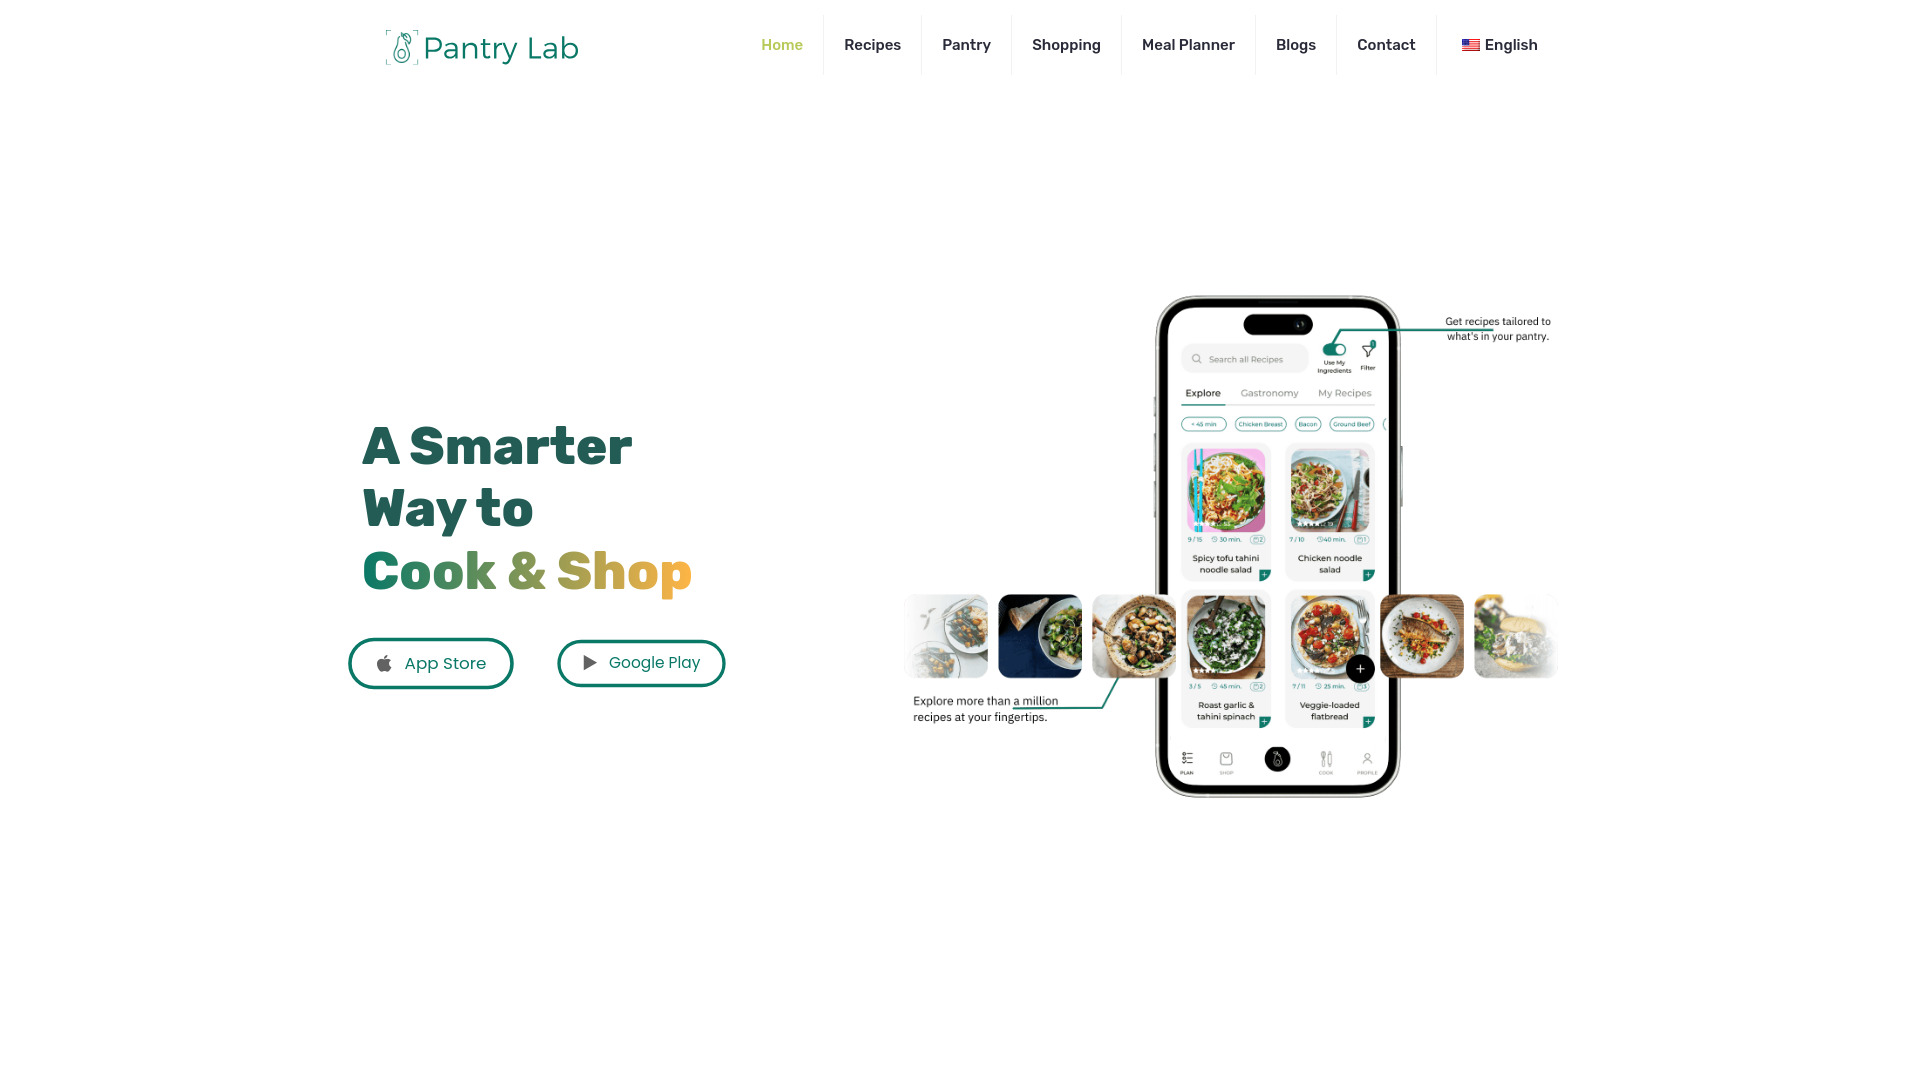This screenshot has height=1080, width=1920.
Task: Click the navigation menu icon at bottom
Action: [x=1187, y=762]
